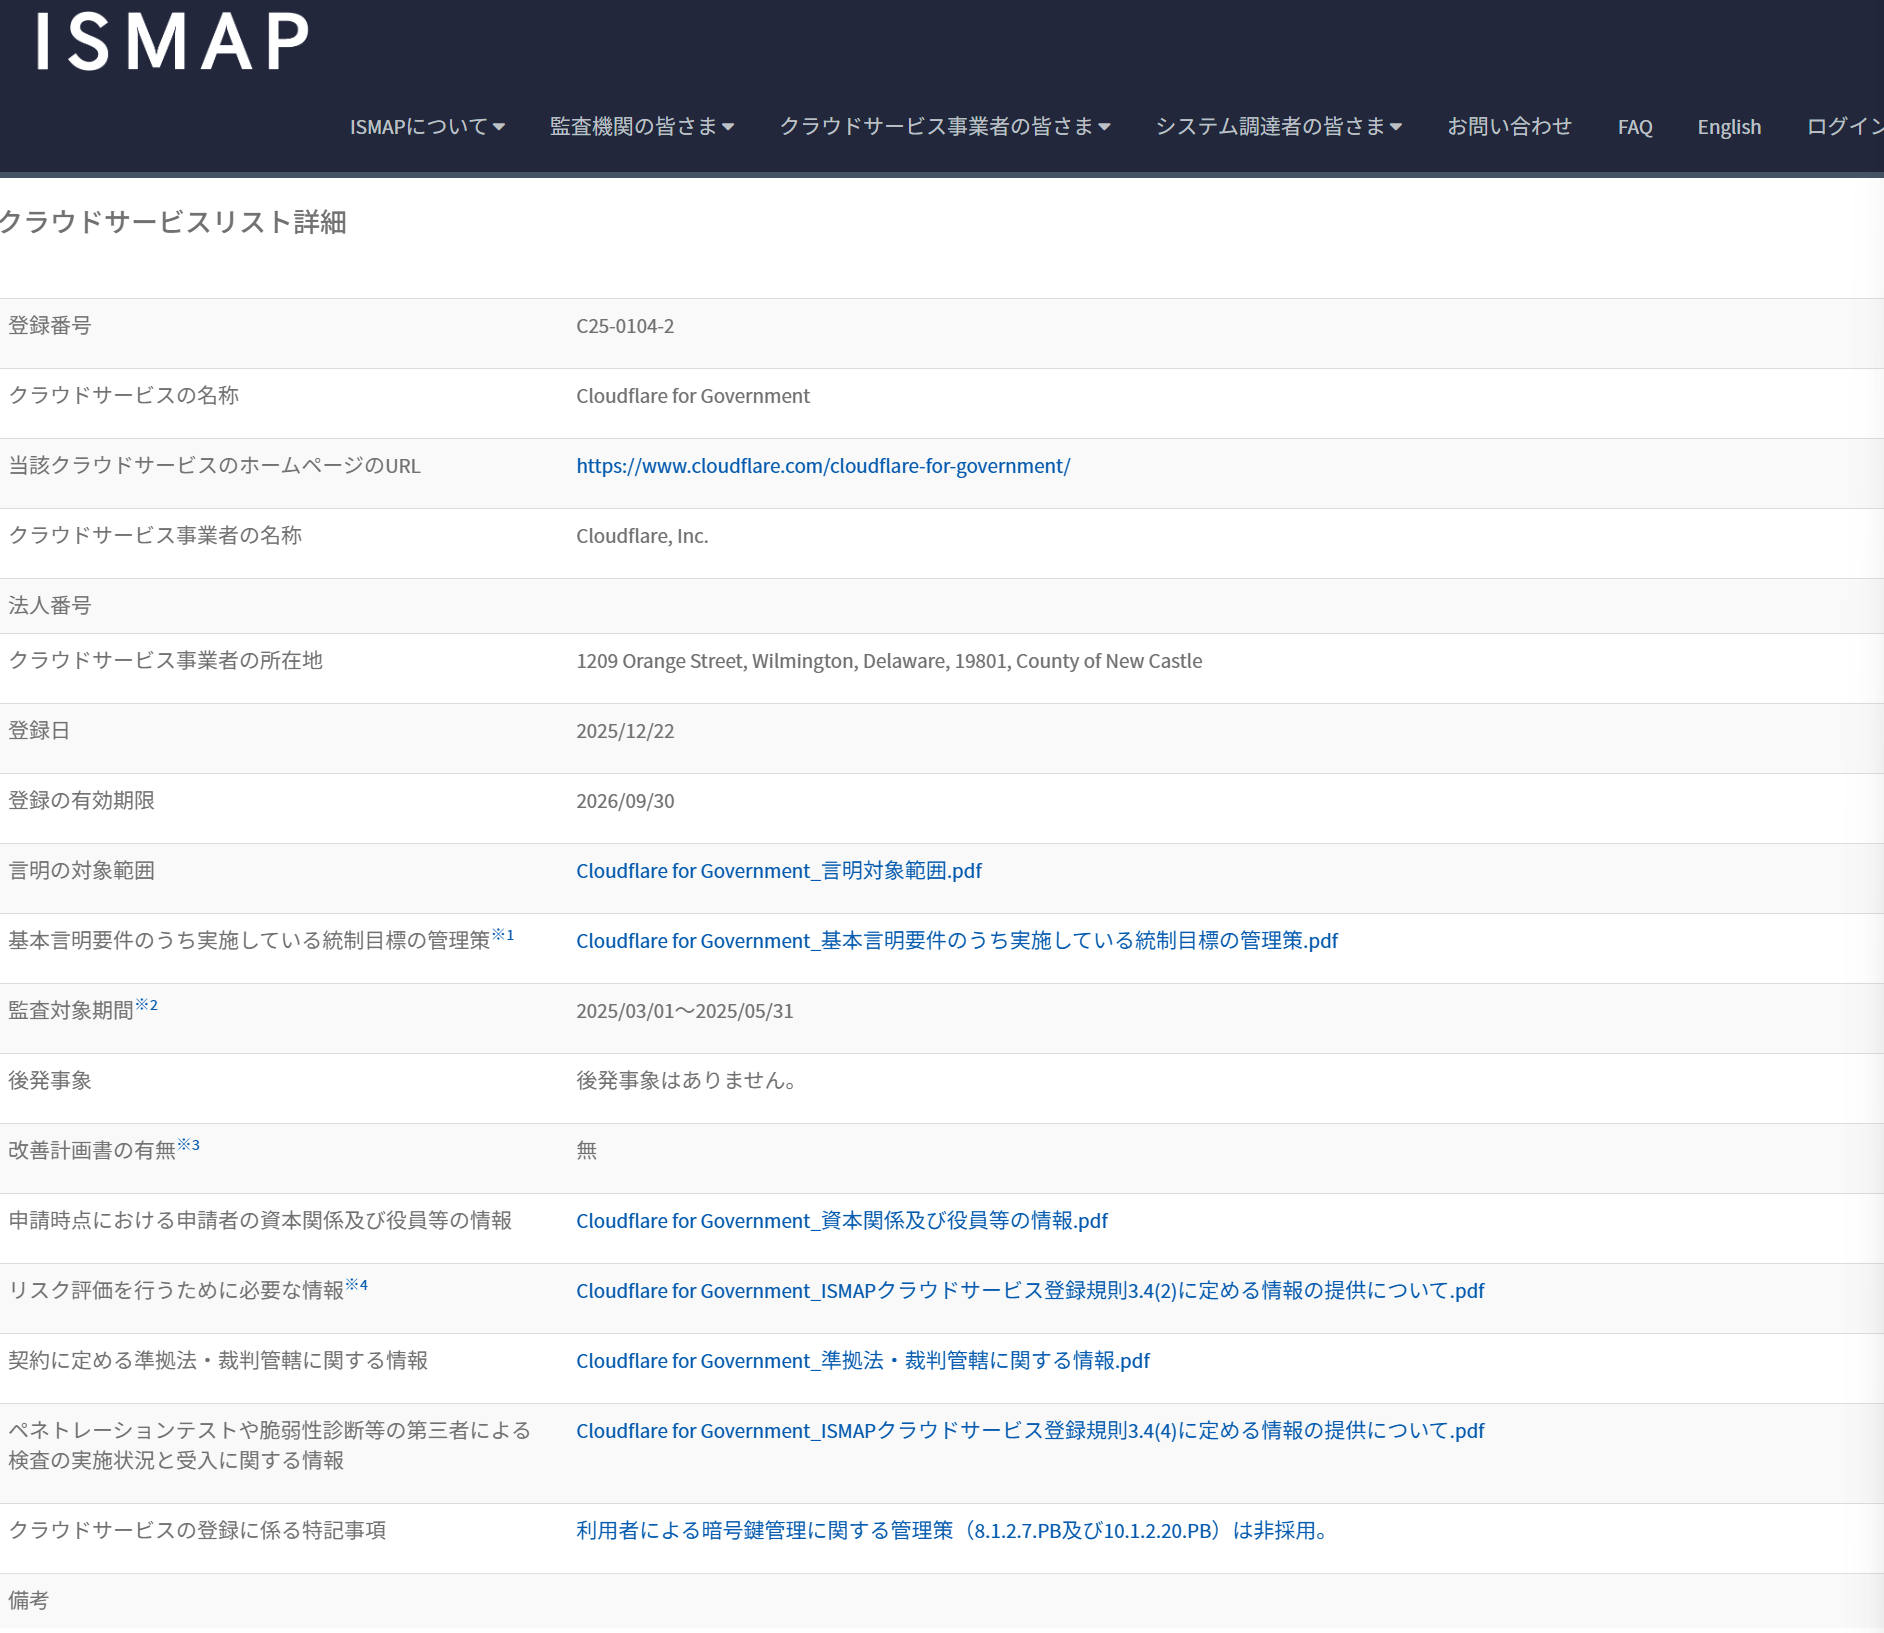Click footnote ※2 beside 監査対象期間
This screenshot has width=1884, height=1633.
[147, 1005]
